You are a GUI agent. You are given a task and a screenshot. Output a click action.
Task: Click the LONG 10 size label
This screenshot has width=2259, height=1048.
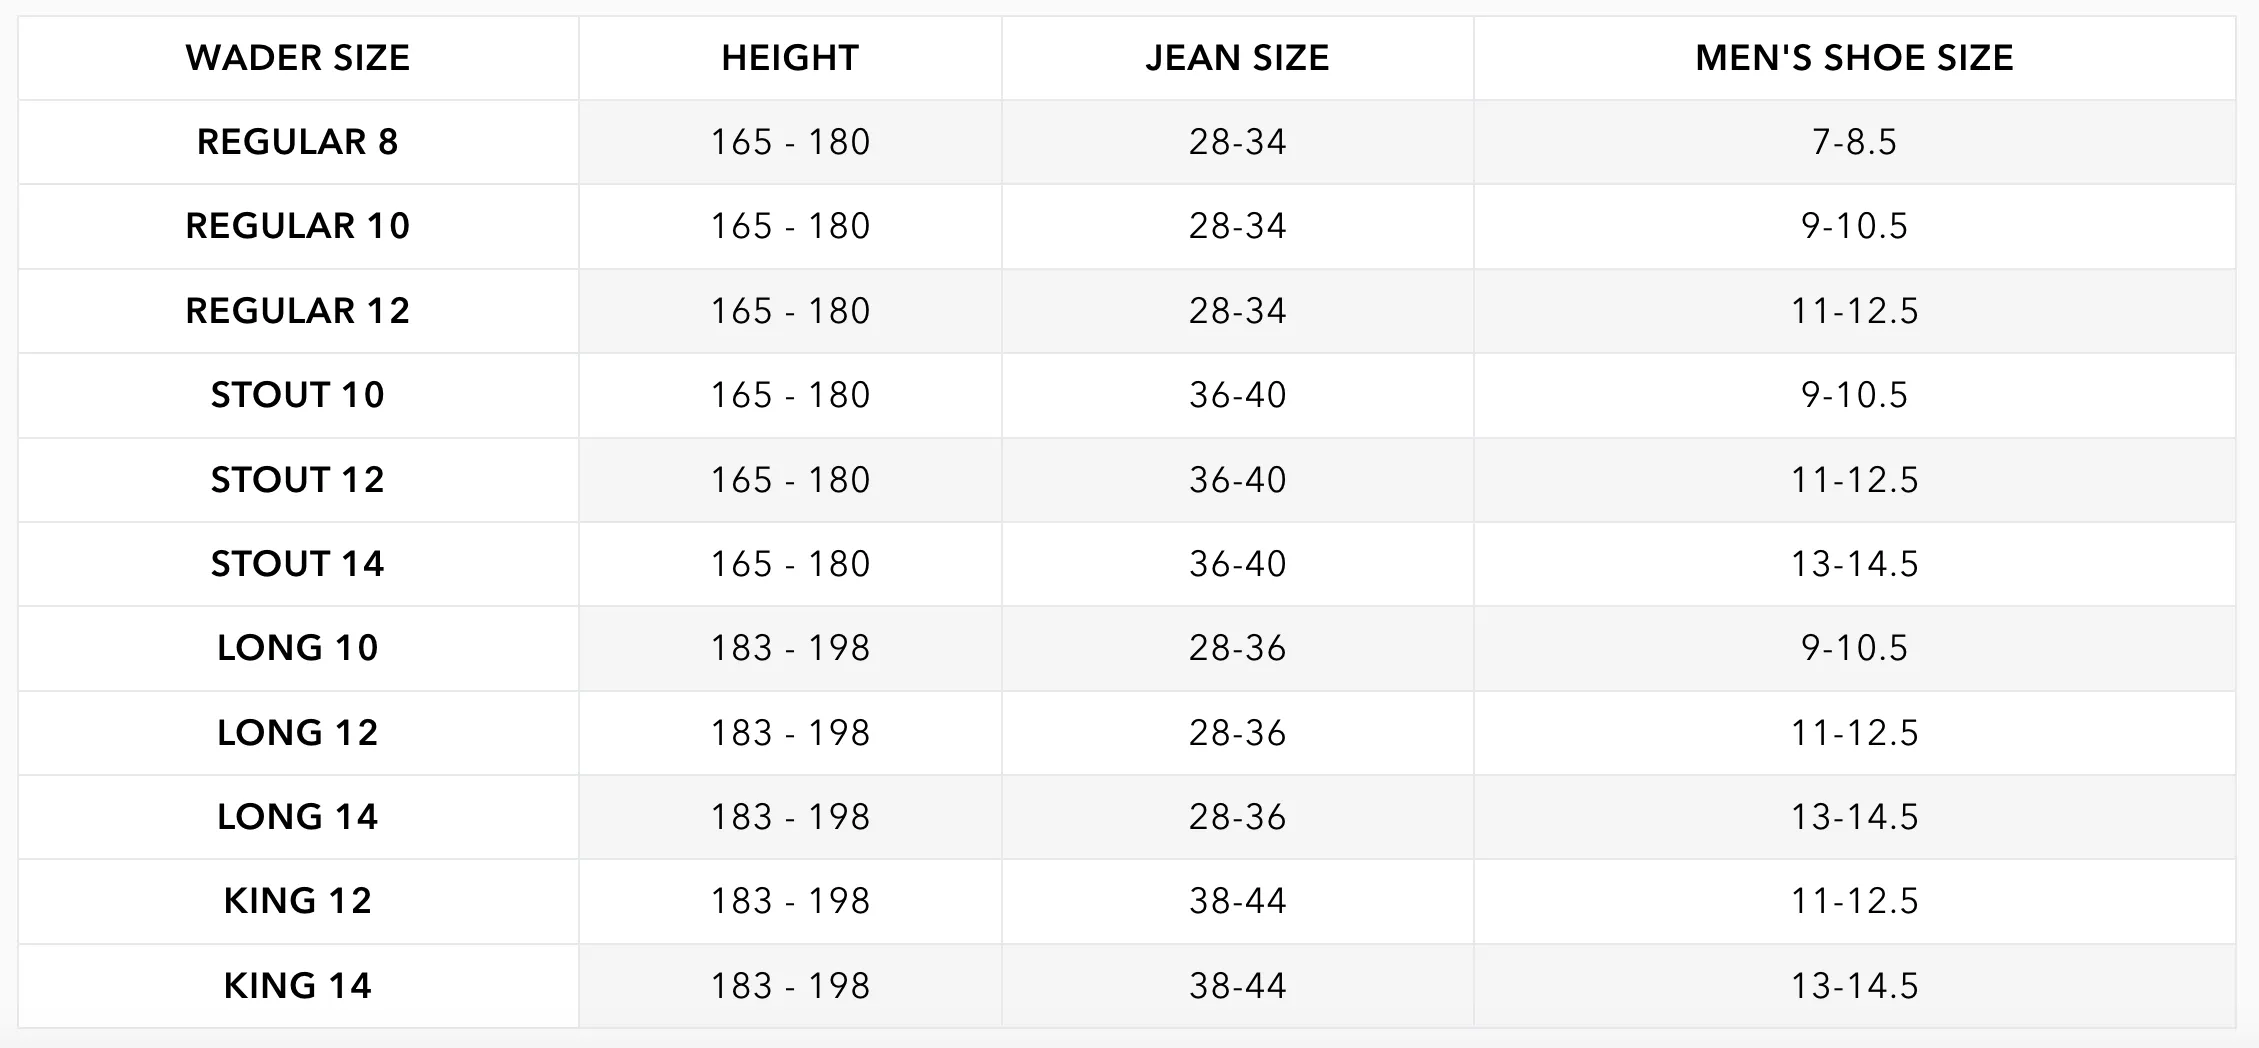(x=298, y=648)
